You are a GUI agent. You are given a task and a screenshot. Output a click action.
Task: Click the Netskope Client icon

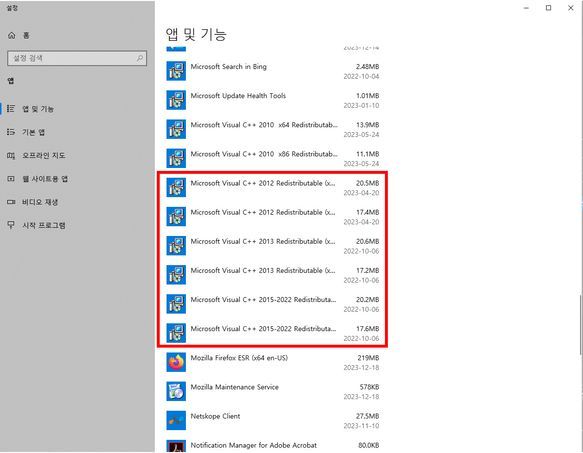coord(176,420)
